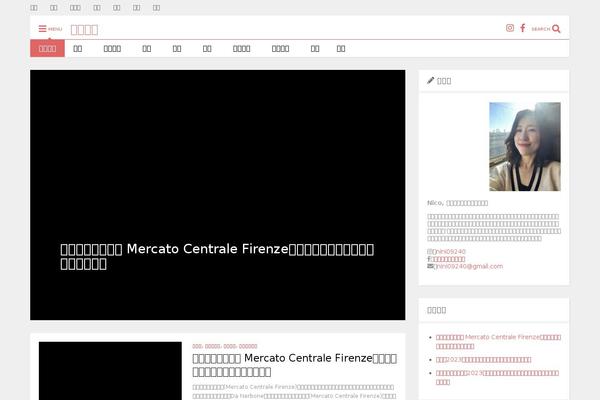Screen dimensions: 600x400
Task: Click the author profile photo
Action: pos(525,147)
